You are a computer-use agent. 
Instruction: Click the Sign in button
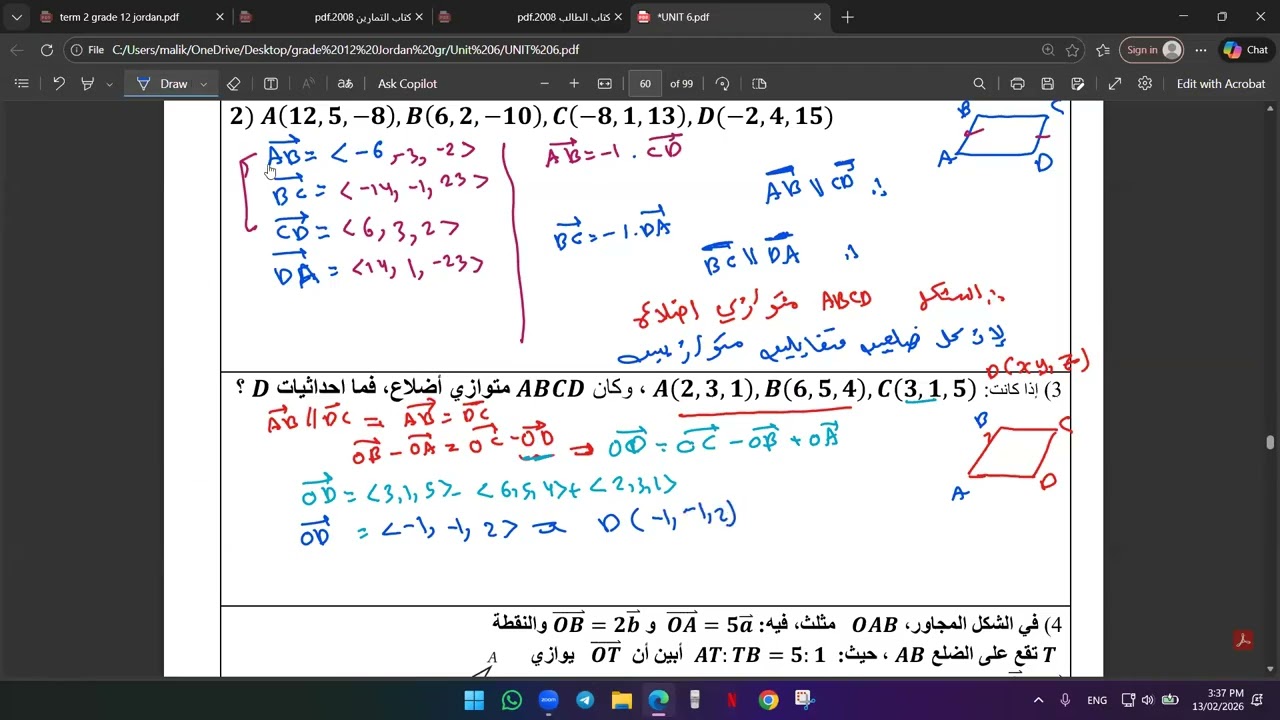coord(1152,50)
